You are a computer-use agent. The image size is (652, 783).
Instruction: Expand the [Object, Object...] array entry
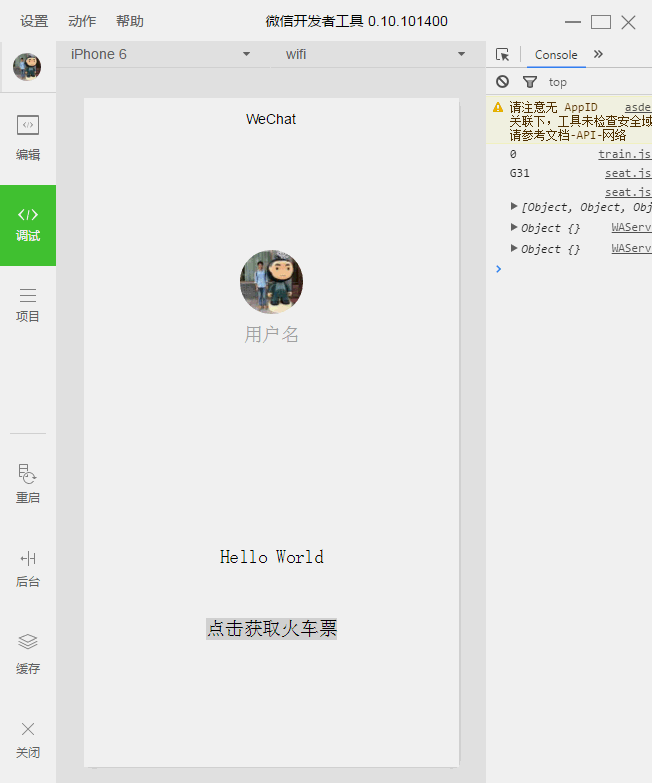(x=515, y=207)
